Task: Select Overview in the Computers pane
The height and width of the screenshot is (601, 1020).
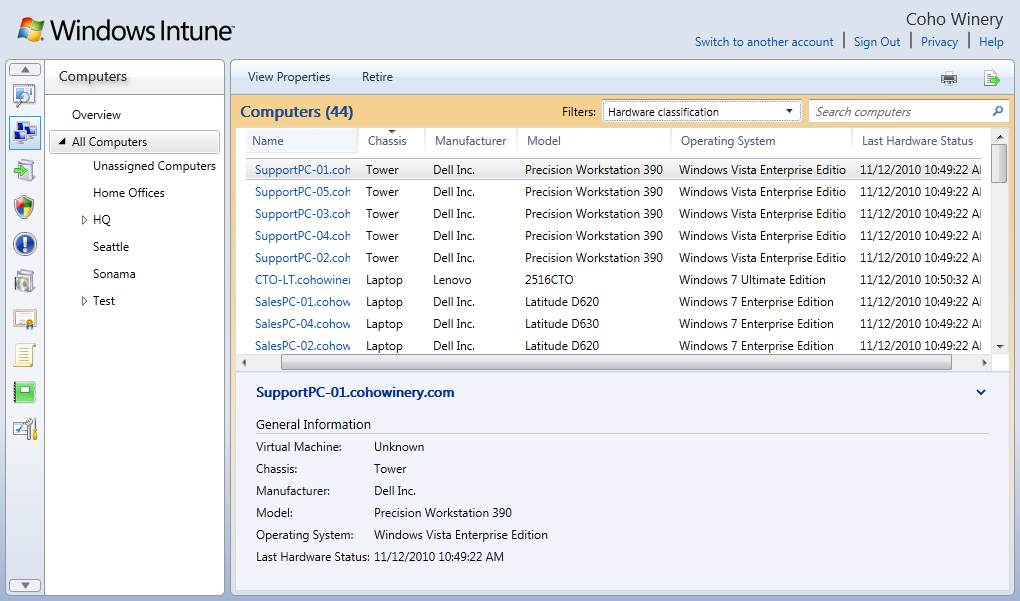Action: 96,114
